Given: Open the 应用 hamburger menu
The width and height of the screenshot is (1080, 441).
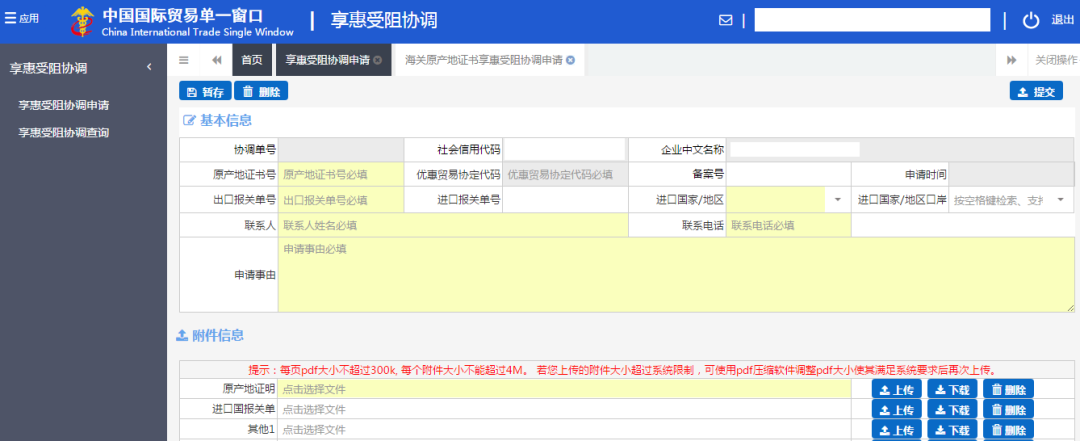Looking at the screenshot, I should (x=22, y=19).
